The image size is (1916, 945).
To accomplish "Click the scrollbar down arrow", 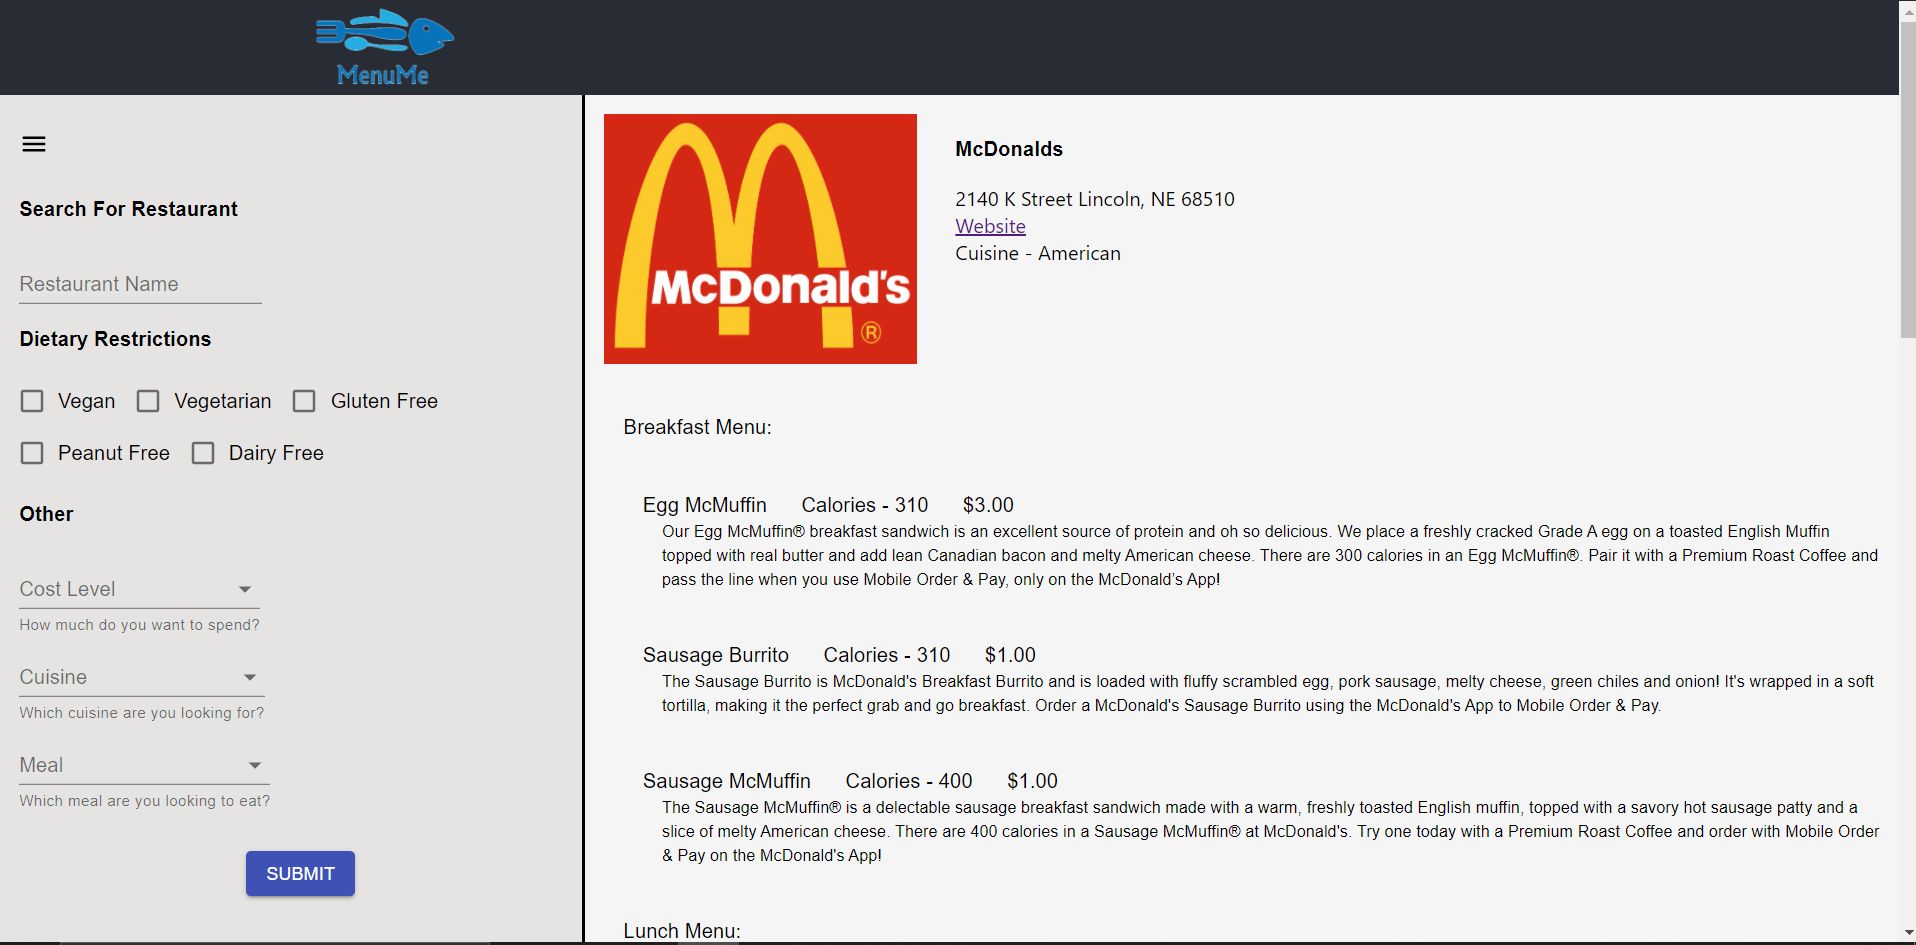I will point(1908,934).
